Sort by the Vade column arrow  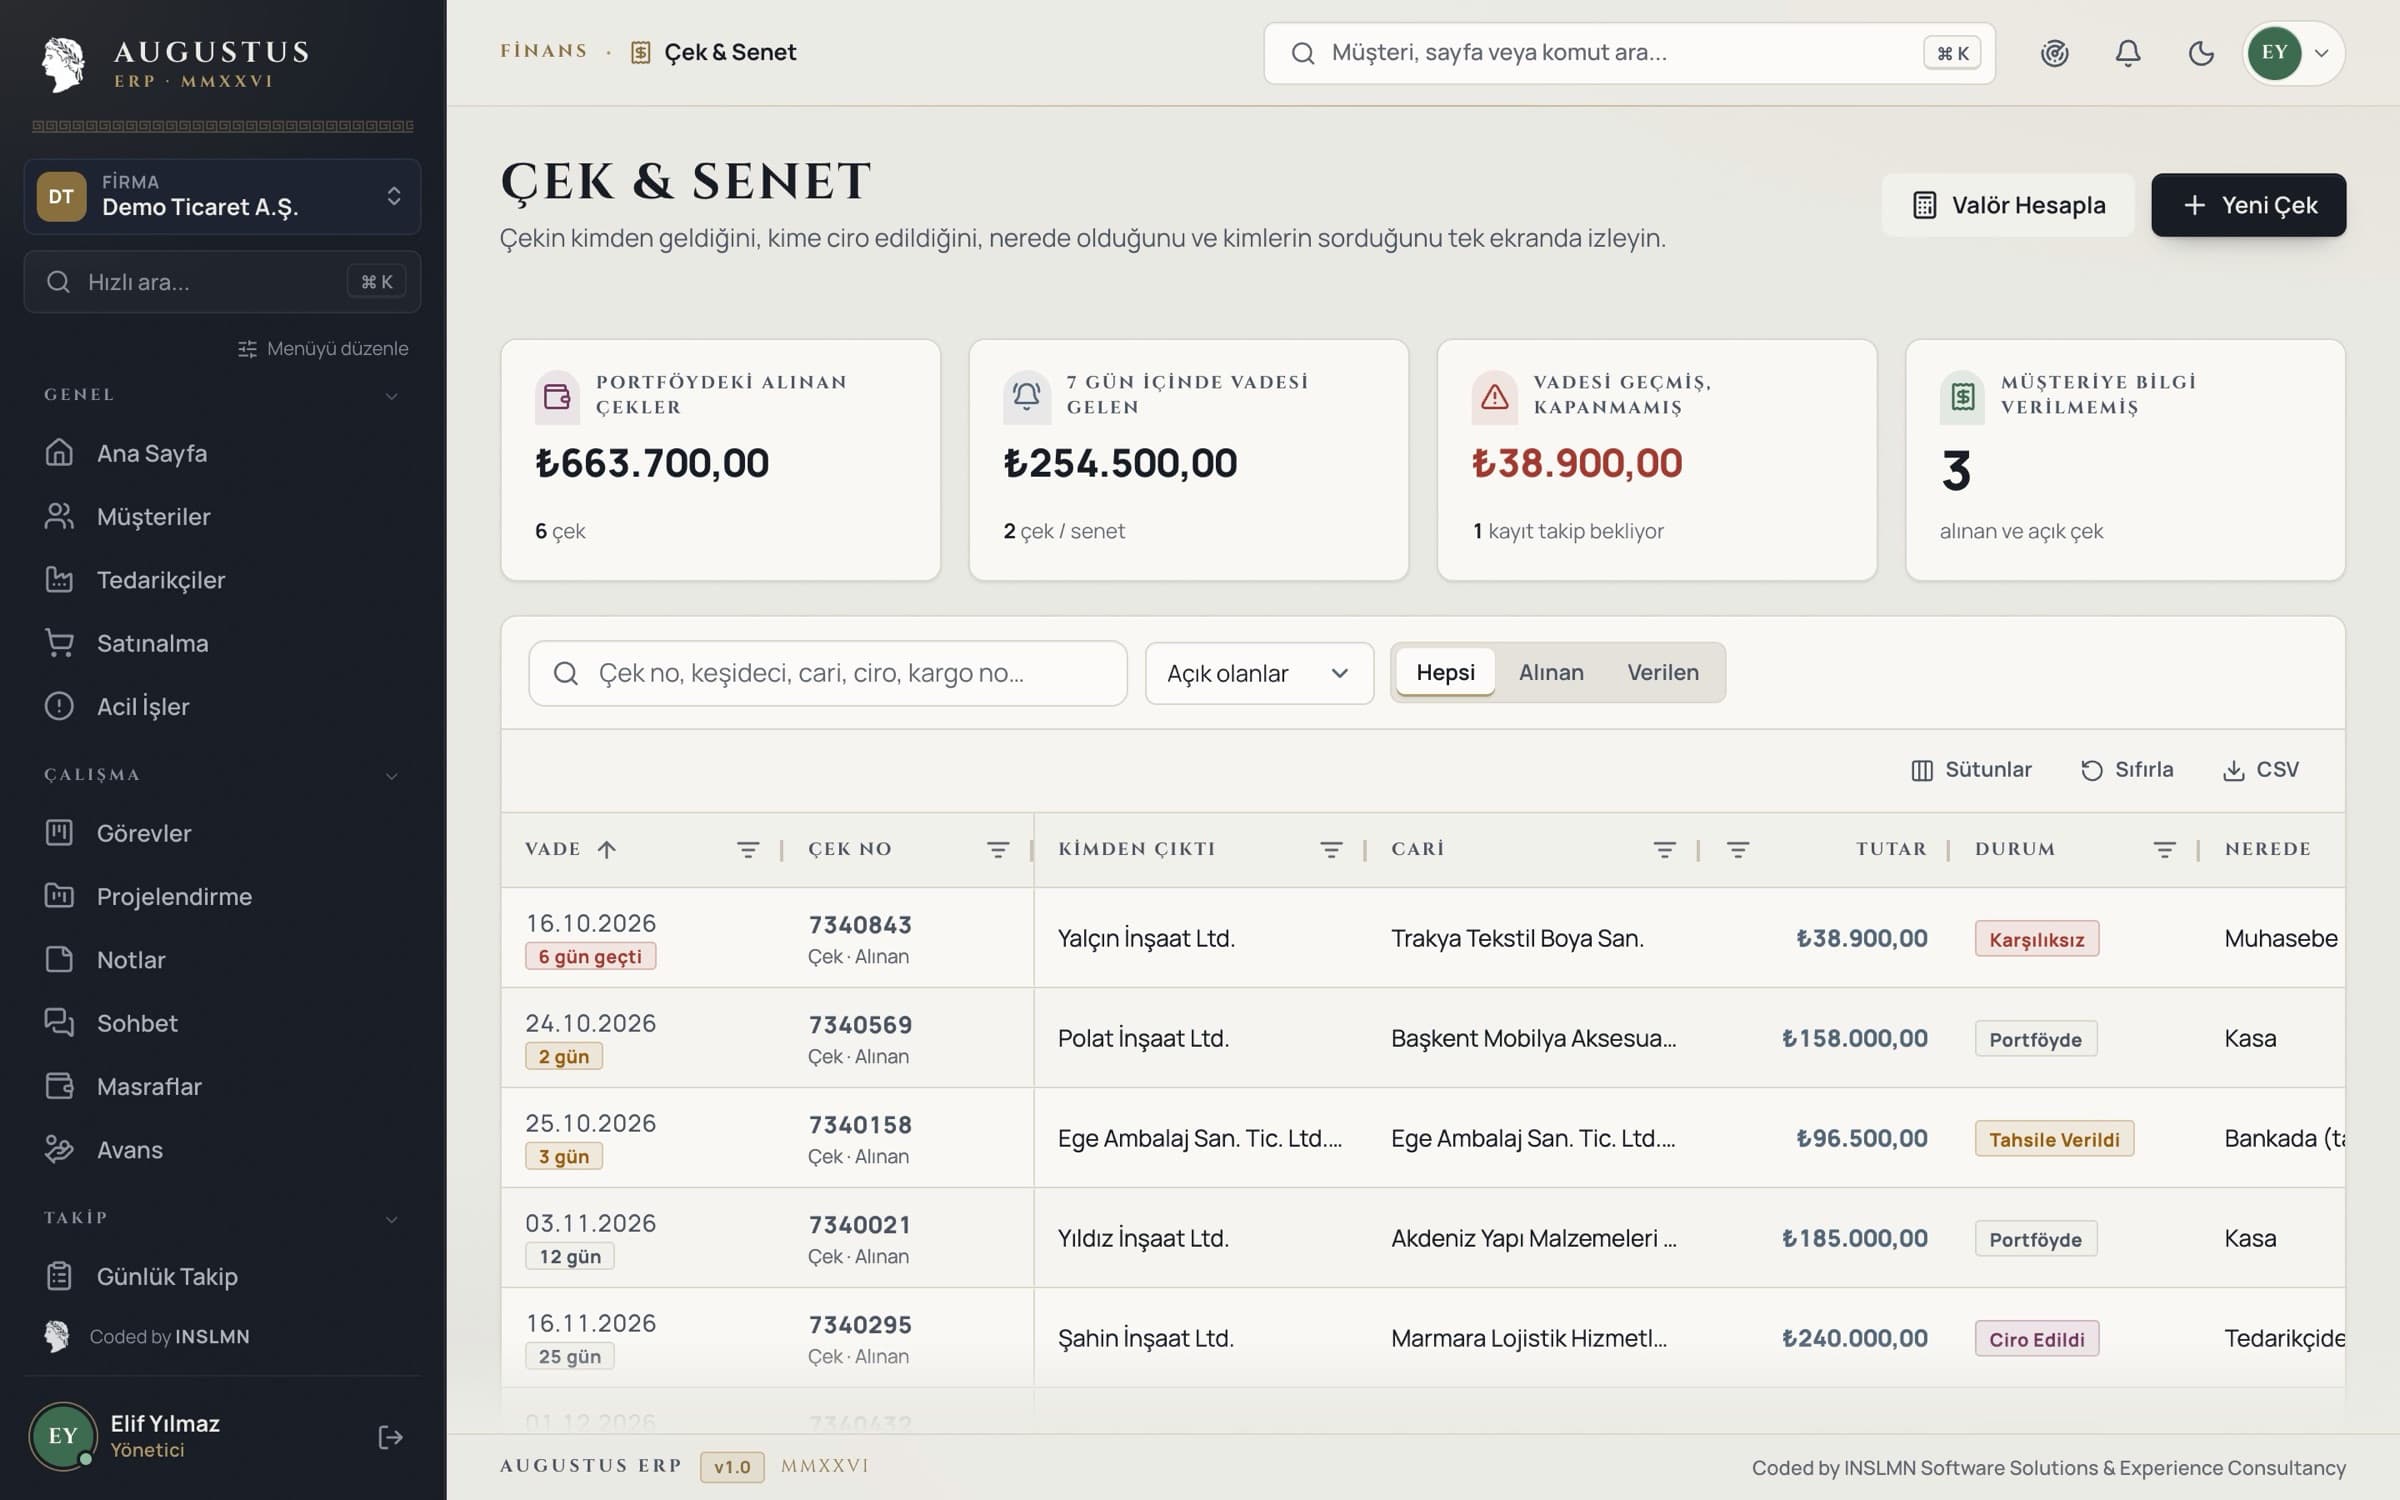(606, 849)
